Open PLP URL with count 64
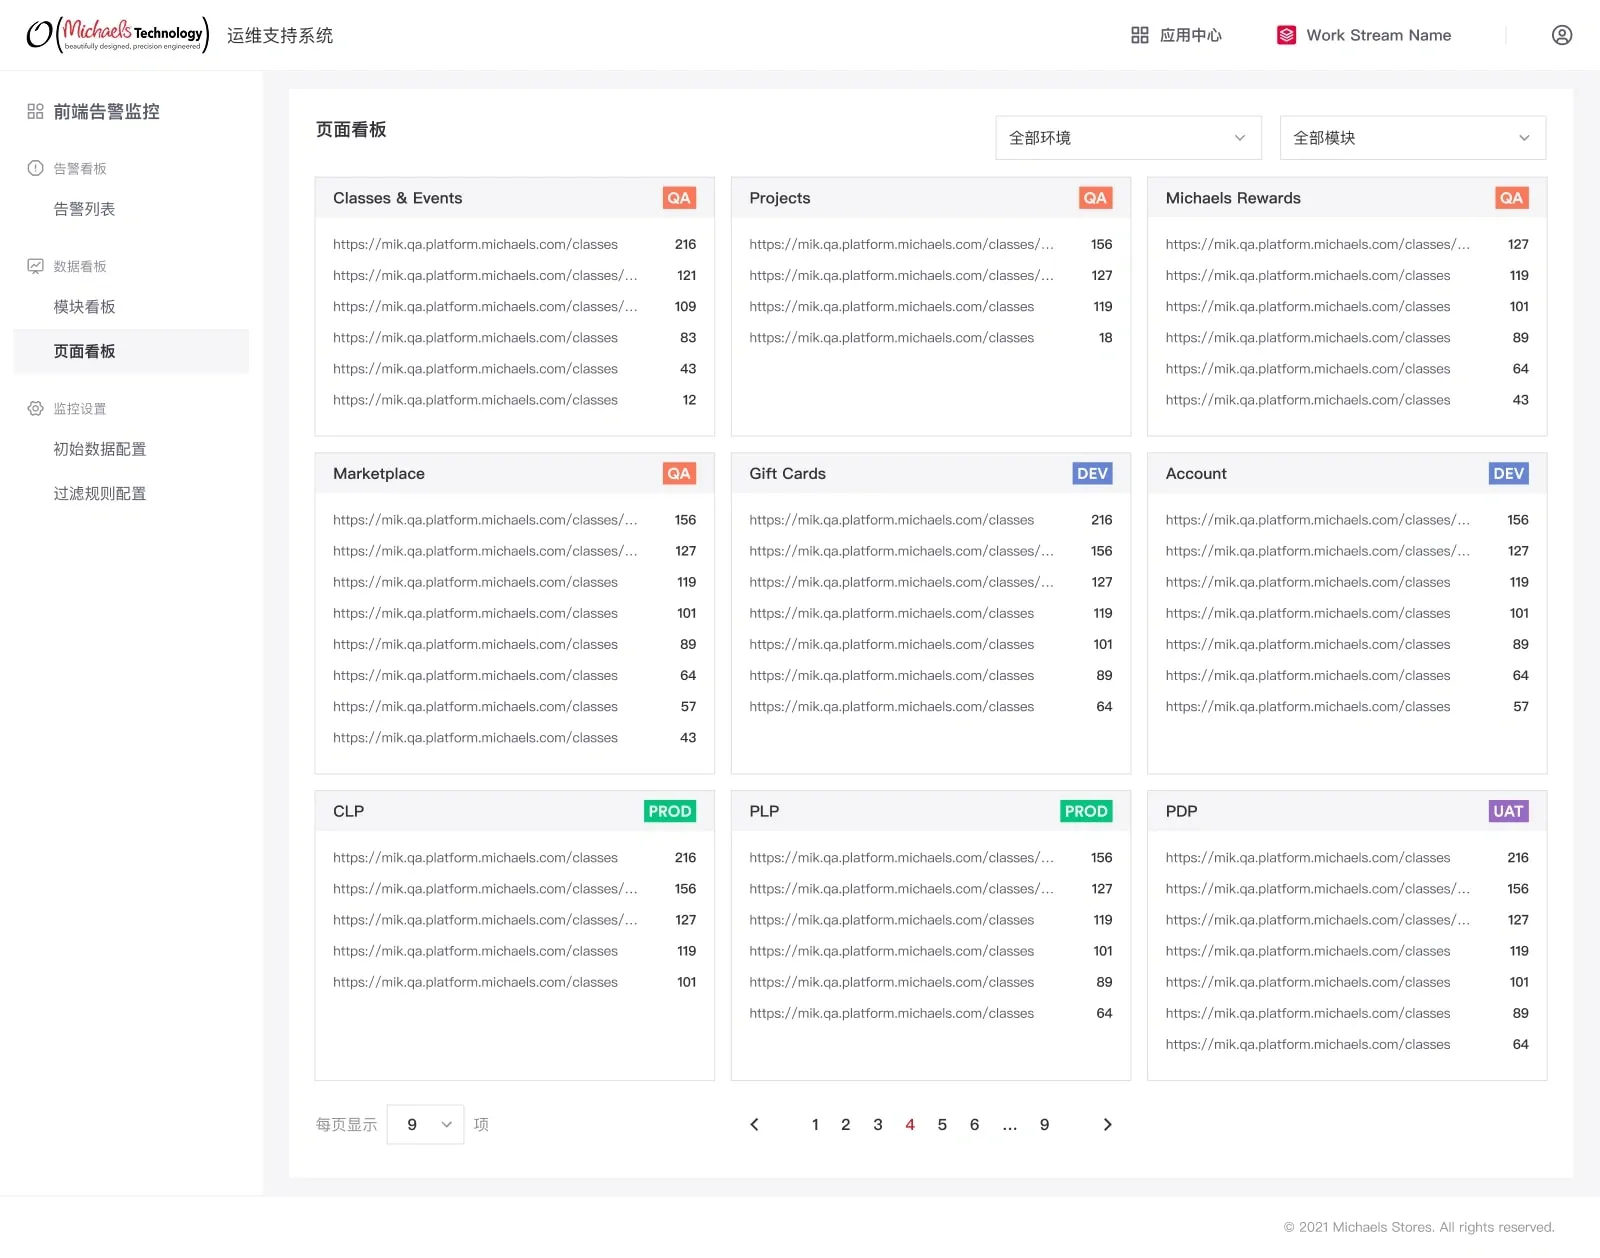The image size is (1600, 1258). point(891,1013)
